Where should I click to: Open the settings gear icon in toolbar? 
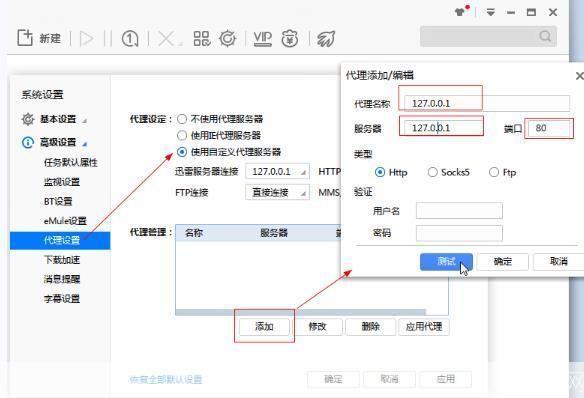[x=228, y=38]
